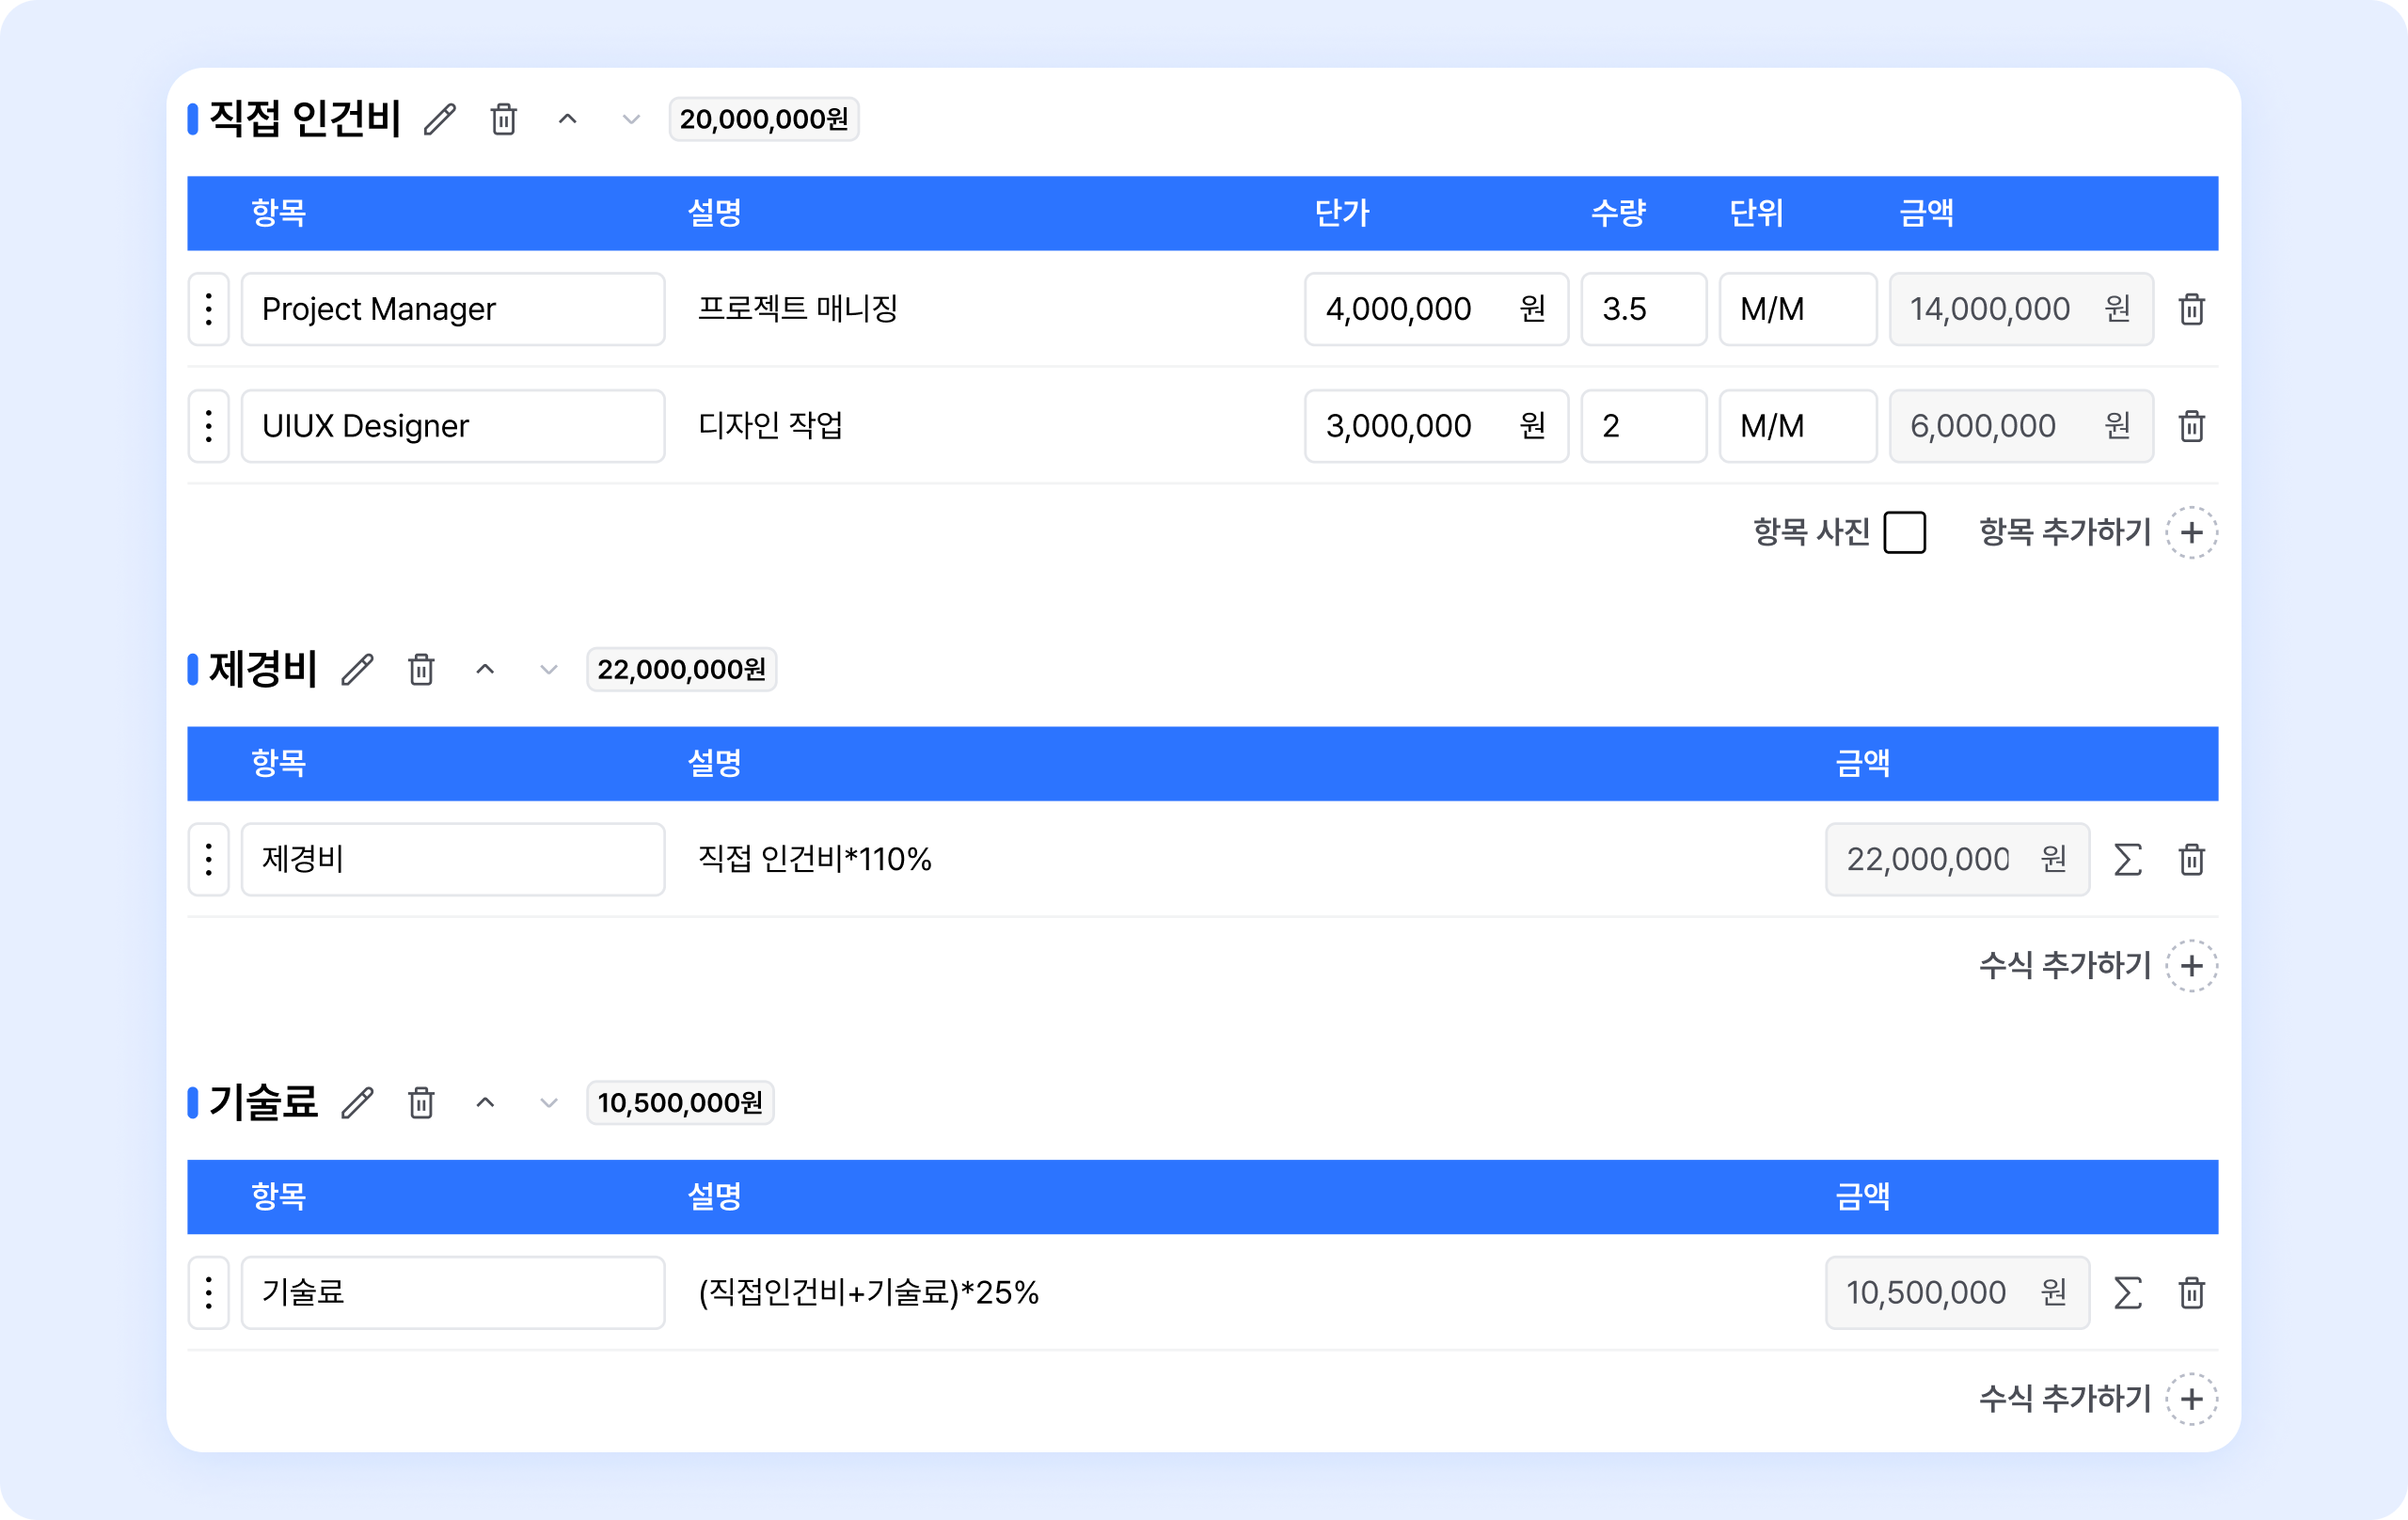Click pencil edit icon next to 제경비 title
The width and height of the screenshot is (2408, 1520).
(357, 669)
